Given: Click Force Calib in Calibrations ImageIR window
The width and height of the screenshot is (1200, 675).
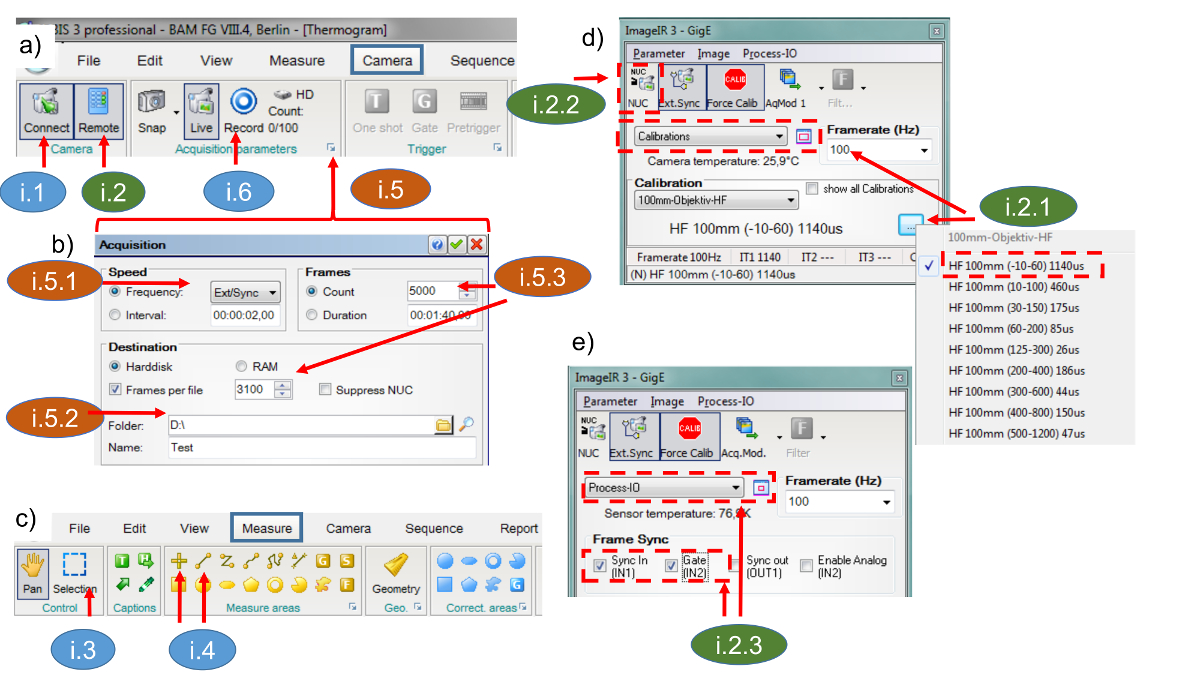Looking at the screenshot, I should pyautogui.click(x=735, y=82).
